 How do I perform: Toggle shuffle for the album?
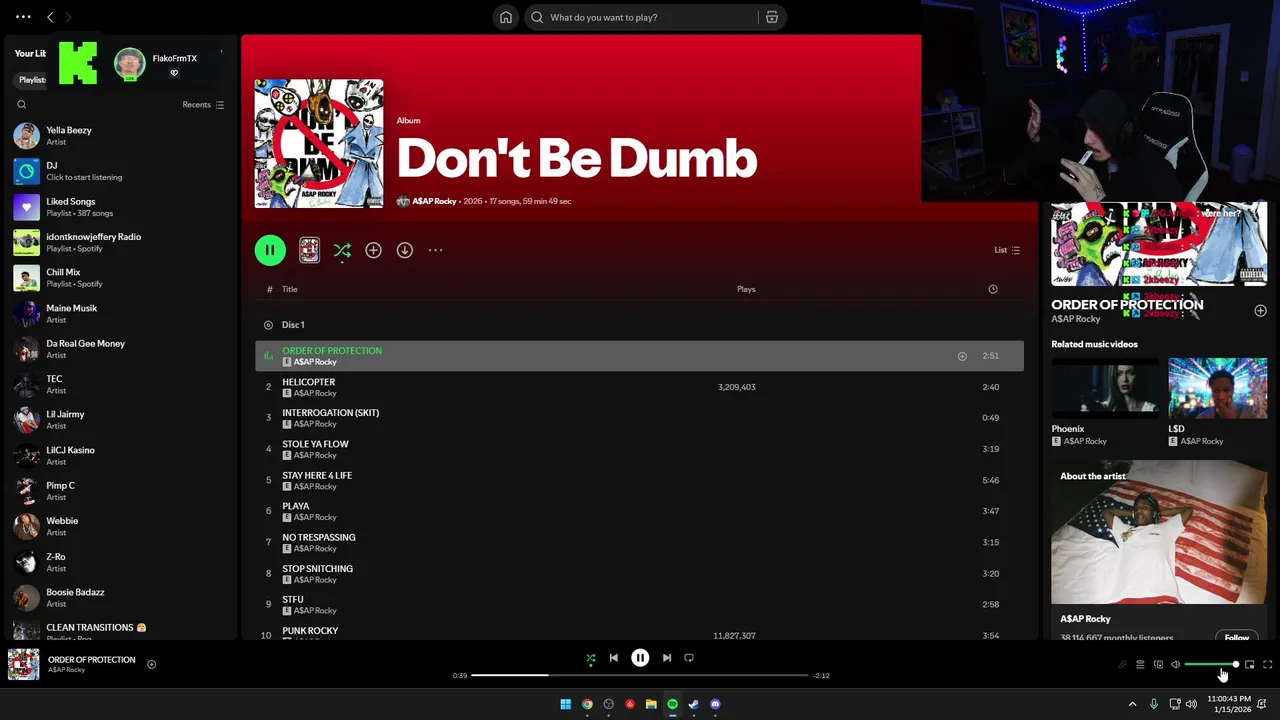(342, 250)
